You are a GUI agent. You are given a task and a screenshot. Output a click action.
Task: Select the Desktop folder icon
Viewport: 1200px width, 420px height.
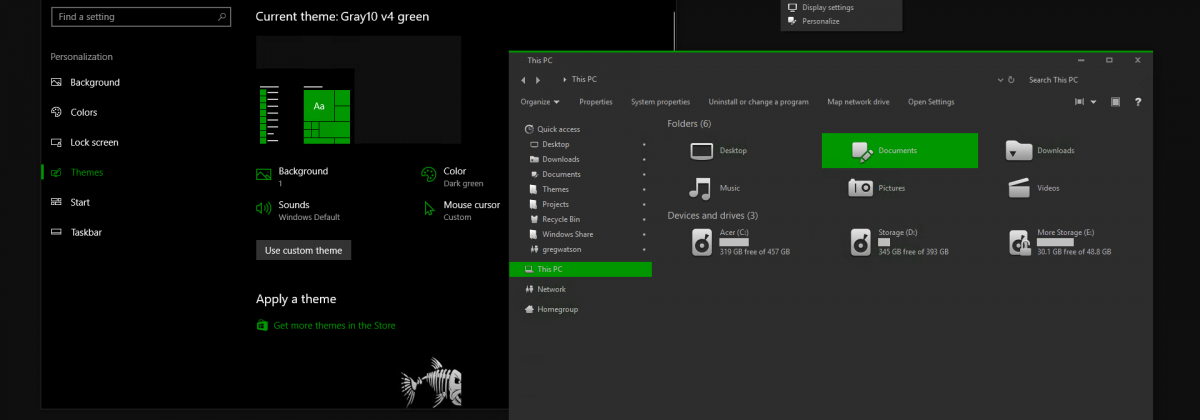click(x=702, y=151)
